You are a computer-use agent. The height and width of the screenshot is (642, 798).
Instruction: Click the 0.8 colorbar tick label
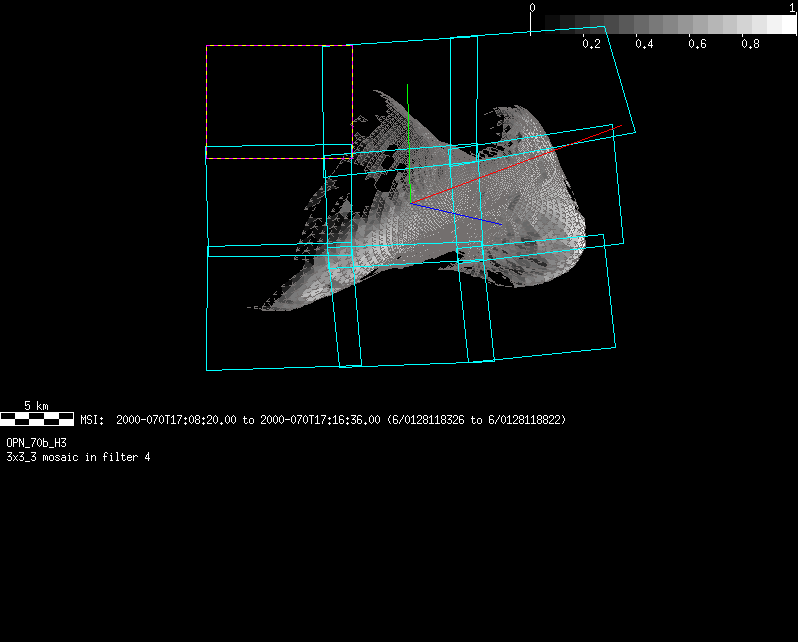point(750,45)
